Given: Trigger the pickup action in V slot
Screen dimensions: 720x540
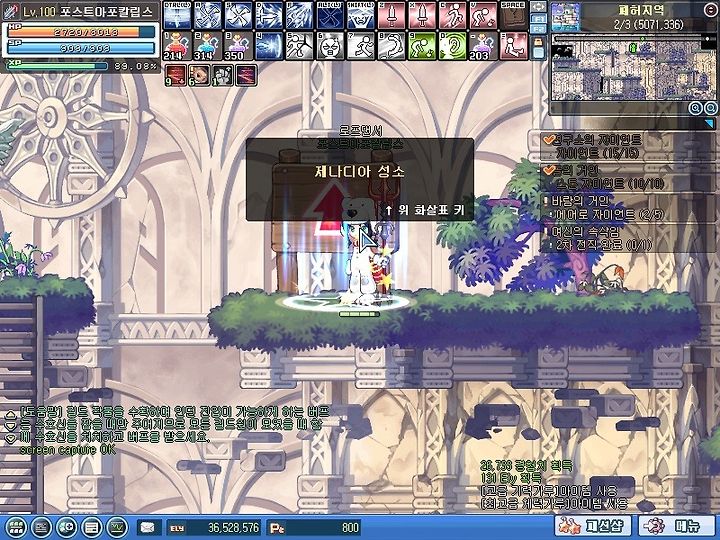Looking at the screenshot, I should [x=483, y=15].
